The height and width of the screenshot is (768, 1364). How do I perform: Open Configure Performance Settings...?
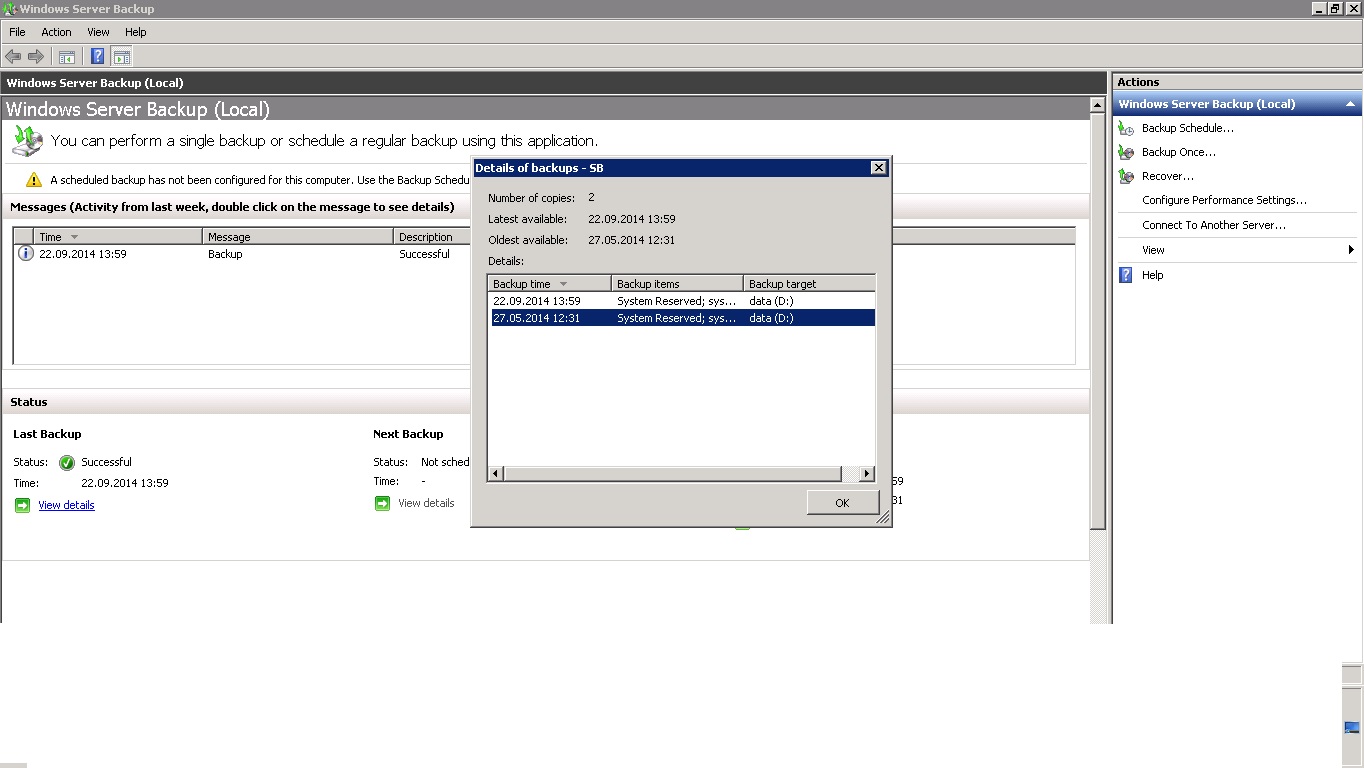[x=1224, y=200]
